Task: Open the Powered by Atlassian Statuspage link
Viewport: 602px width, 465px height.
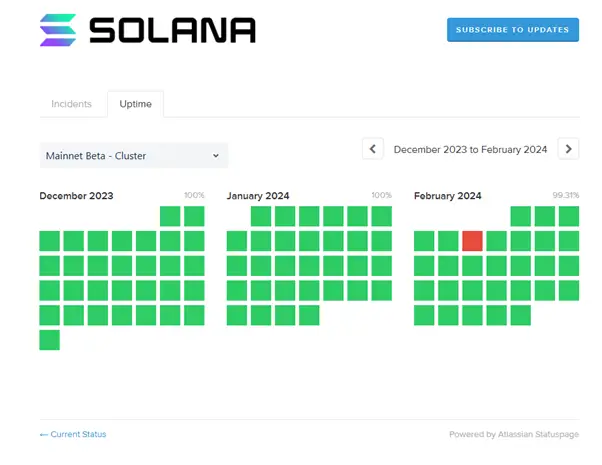Action: (x=514, y=434)
